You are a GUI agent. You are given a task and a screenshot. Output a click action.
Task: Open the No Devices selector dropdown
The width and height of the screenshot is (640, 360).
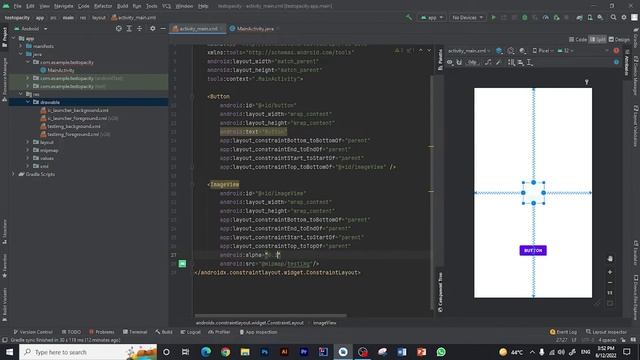tap(467, 18)
